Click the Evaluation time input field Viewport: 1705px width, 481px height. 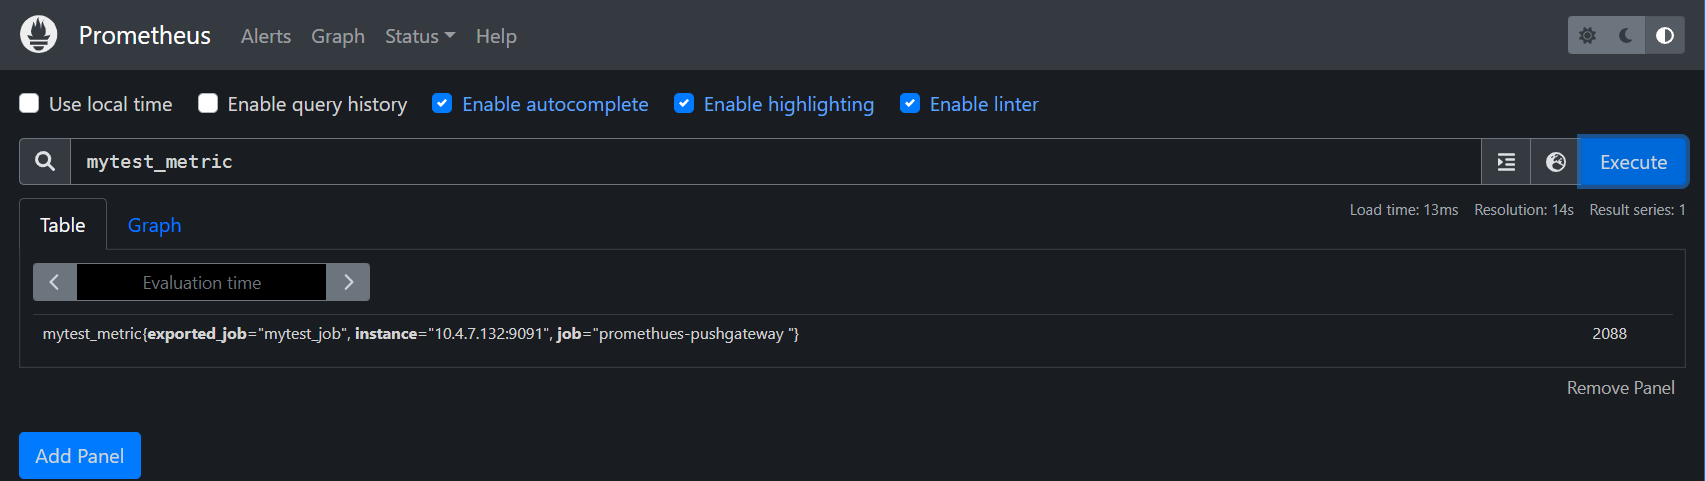pyautogui.click(x=202, y=282)
